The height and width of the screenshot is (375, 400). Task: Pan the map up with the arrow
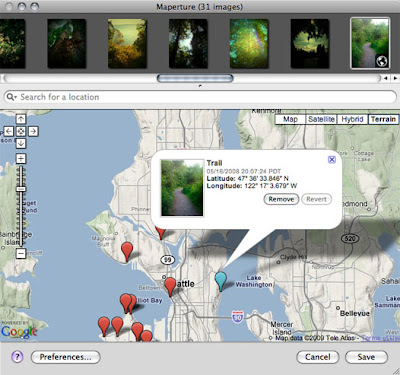21,119
